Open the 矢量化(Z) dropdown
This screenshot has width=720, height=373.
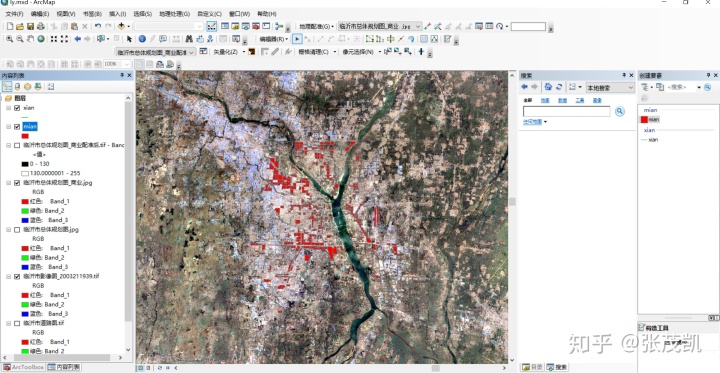[229, 52]
